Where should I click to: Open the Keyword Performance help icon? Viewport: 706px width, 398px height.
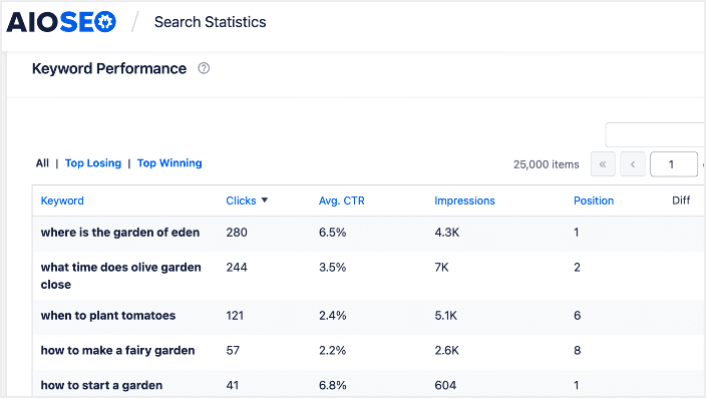[204, 68]
